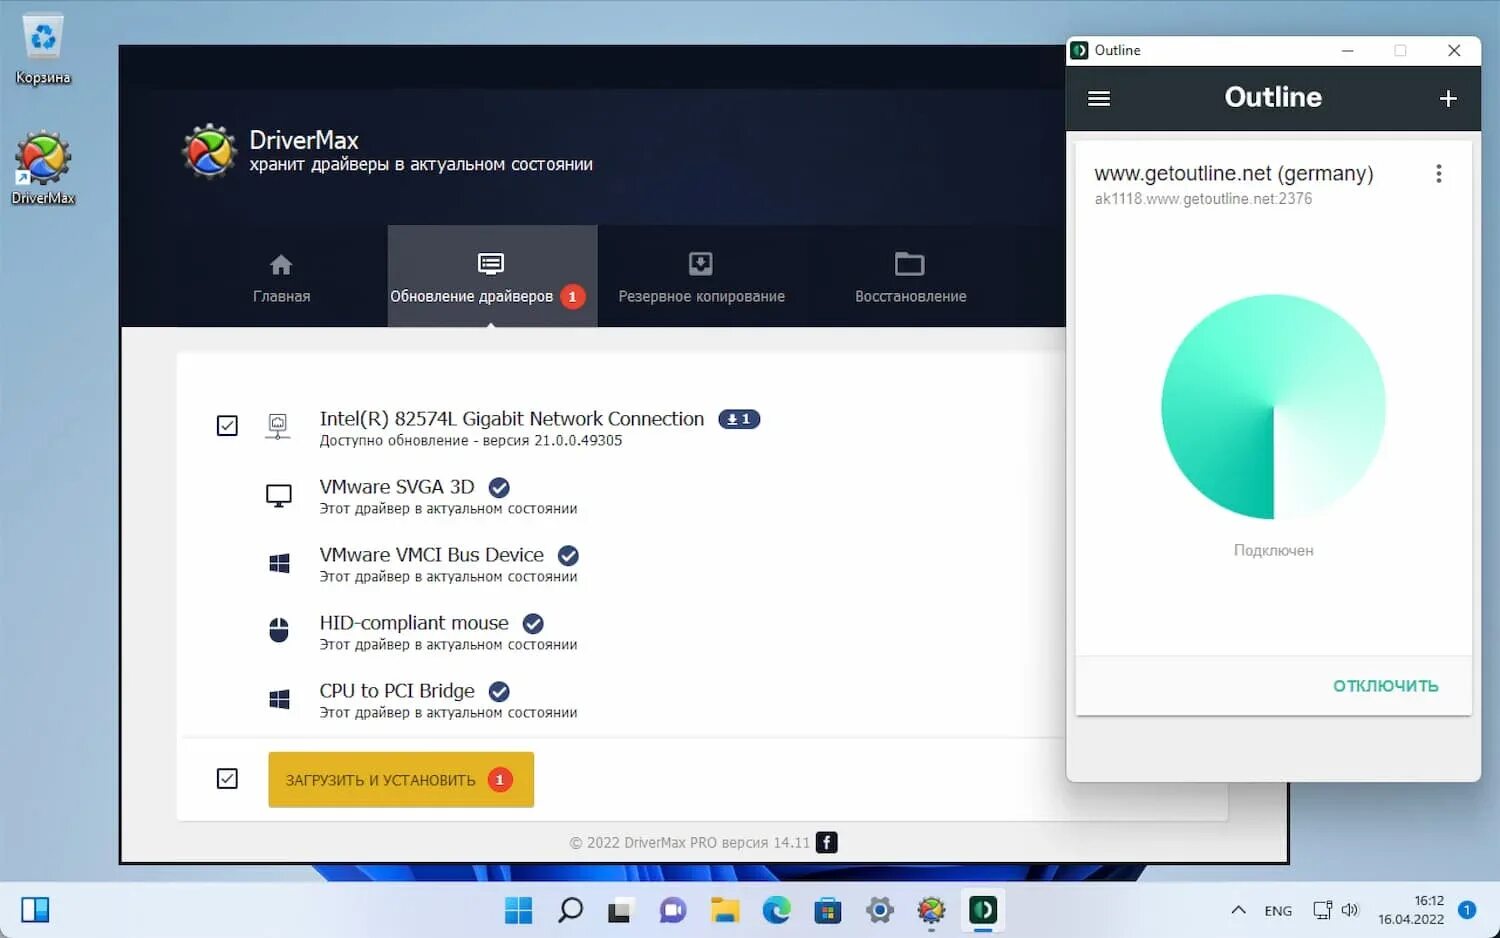The width and height of the screenshot is (1500, 938).
Task: Click the text 'Доступно обновление - версия 21.0.0.49305'
Action: (x=471, y=441)
